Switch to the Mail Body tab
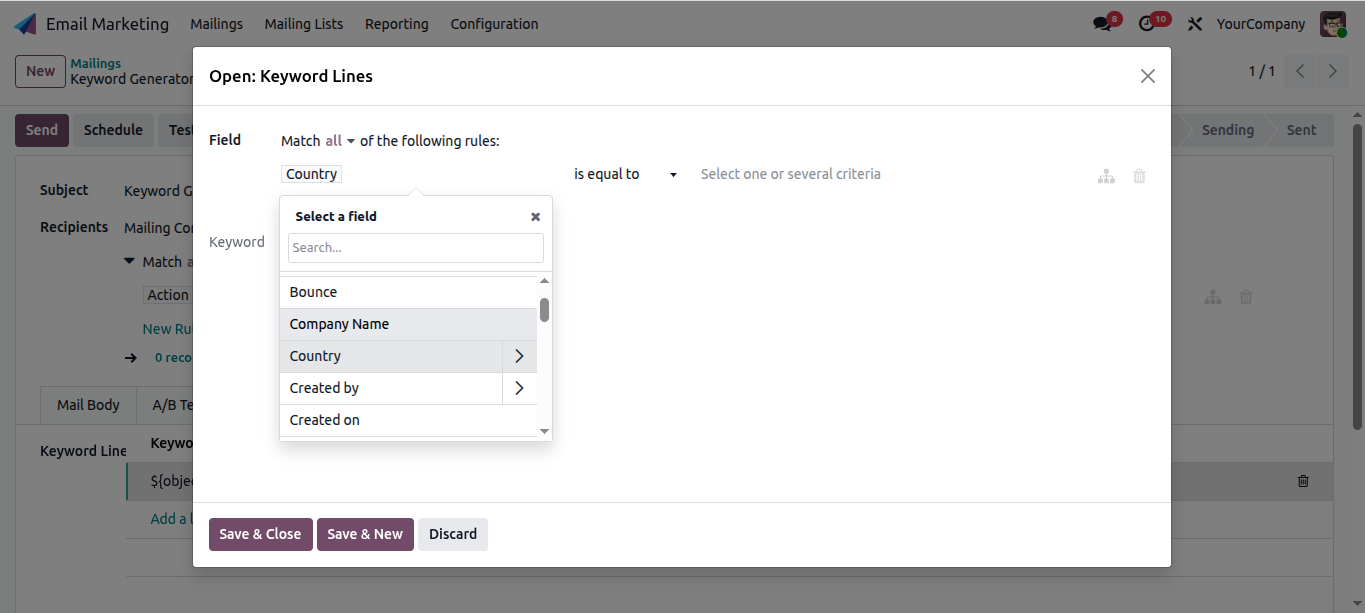This screenshot has width=1365, height=613. click(x=88, y=405)
